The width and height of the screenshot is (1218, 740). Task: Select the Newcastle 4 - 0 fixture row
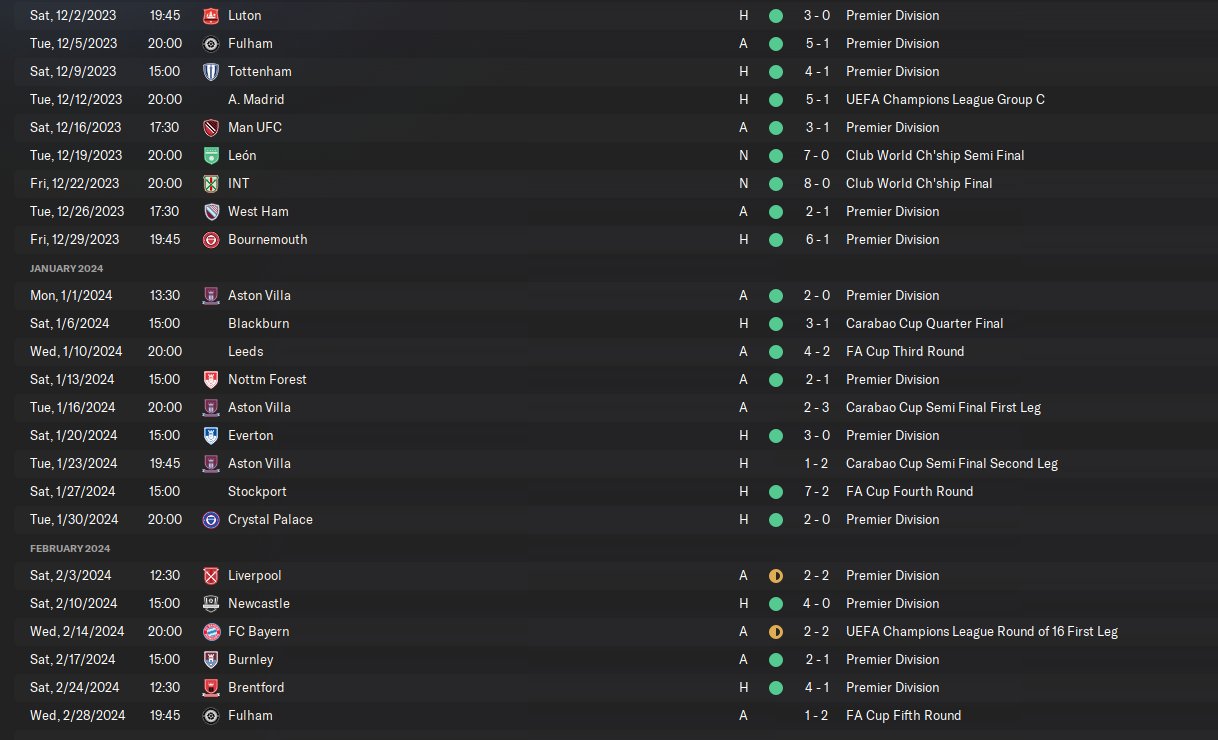tap(609, 604)
